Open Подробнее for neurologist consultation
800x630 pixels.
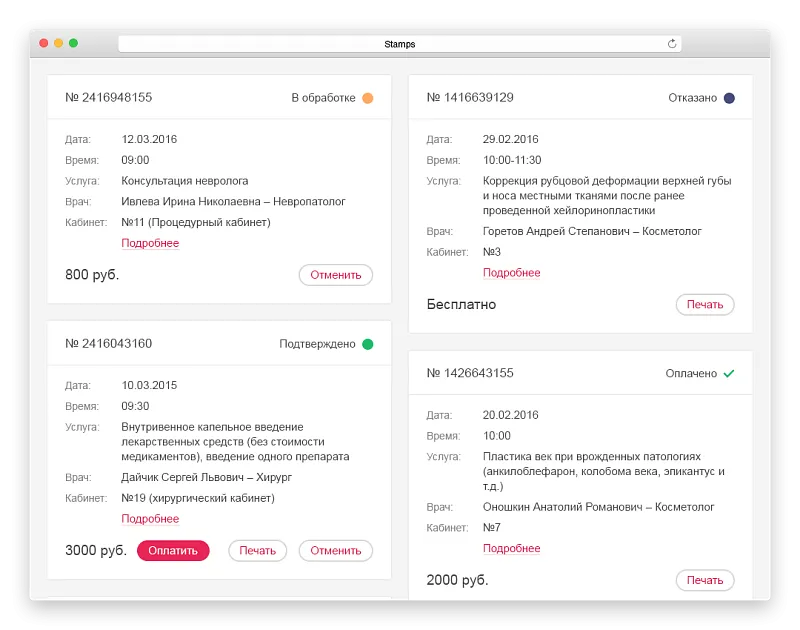click(x=150, y=243)
